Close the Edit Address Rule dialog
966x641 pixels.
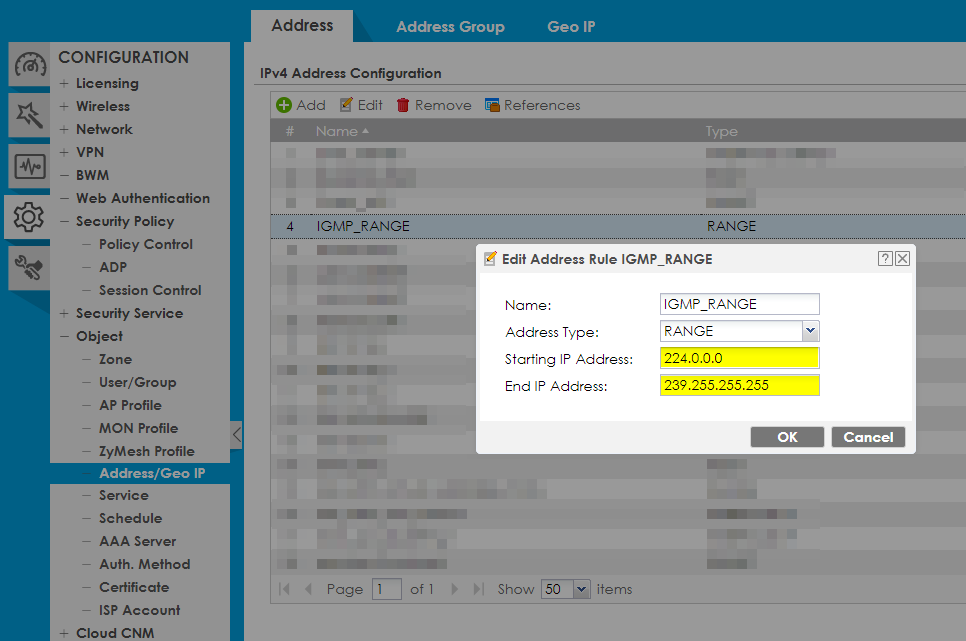coord(903,259)
